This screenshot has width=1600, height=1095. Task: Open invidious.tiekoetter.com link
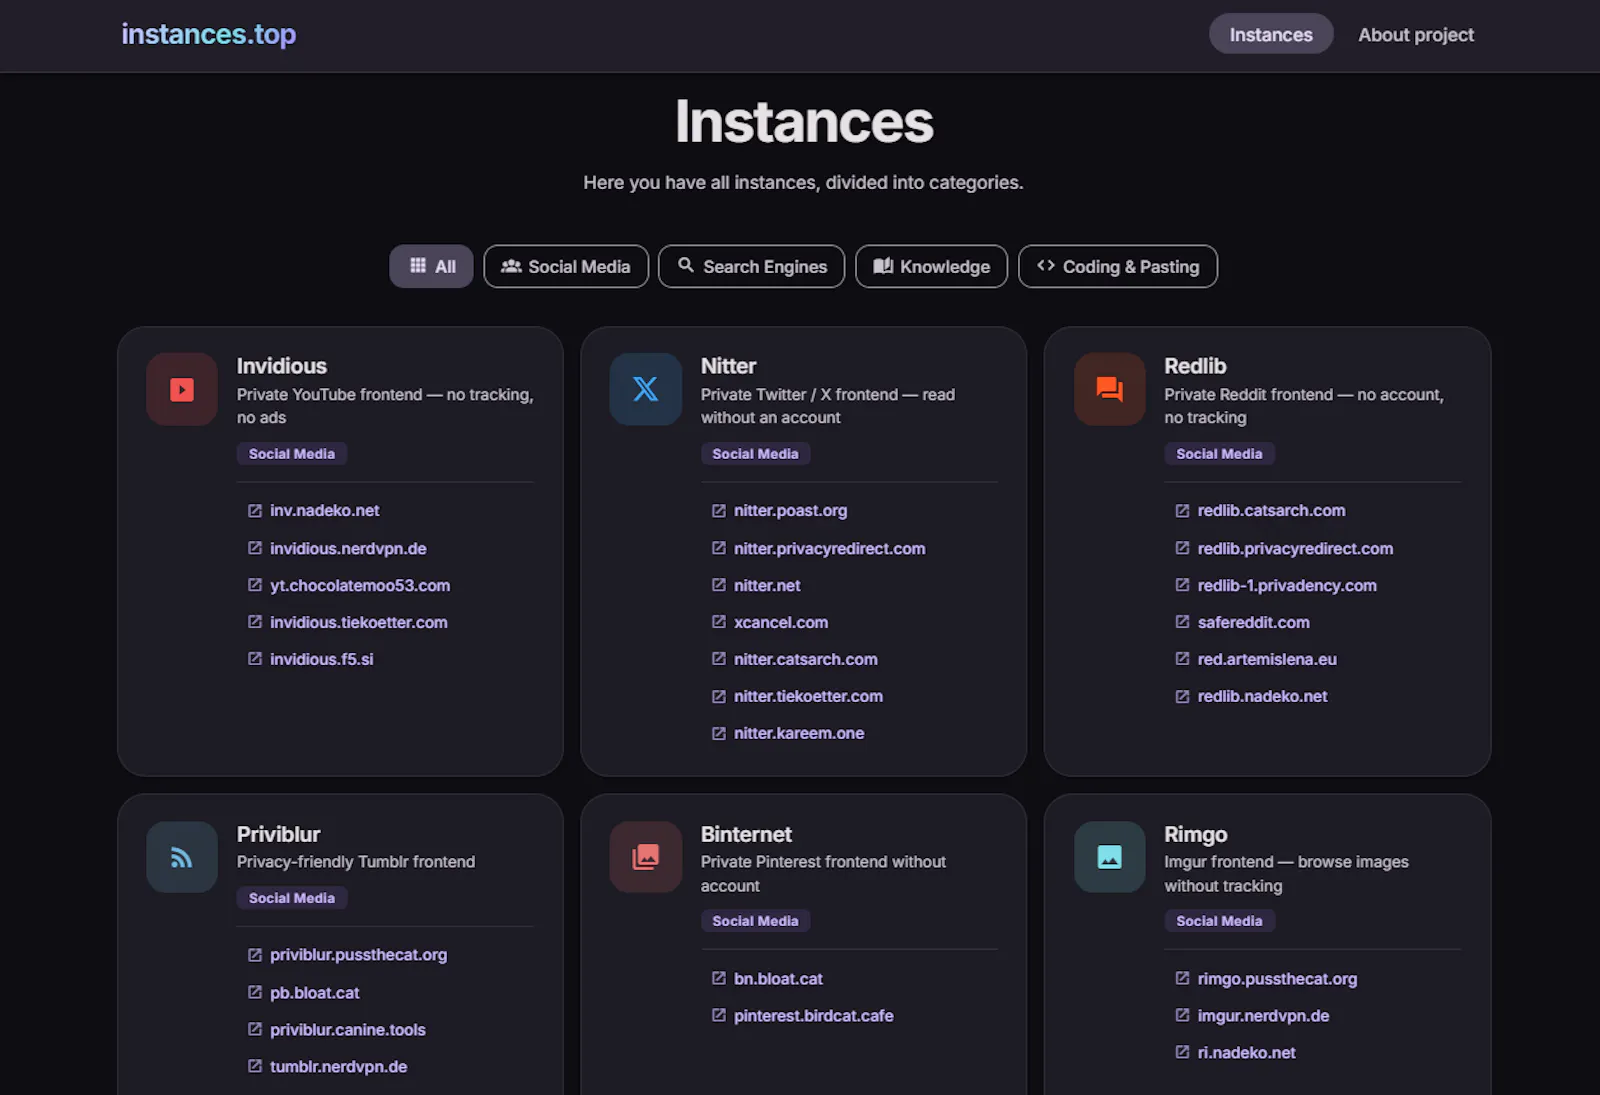pos(359,622)
